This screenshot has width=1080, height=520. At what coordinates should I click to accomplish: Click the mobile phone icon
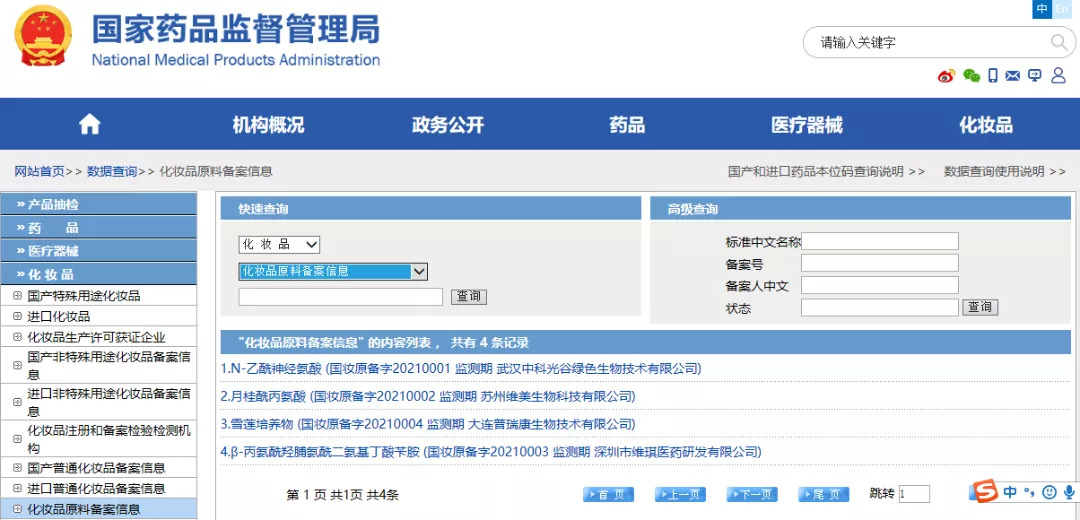click(x=993, y=76)
